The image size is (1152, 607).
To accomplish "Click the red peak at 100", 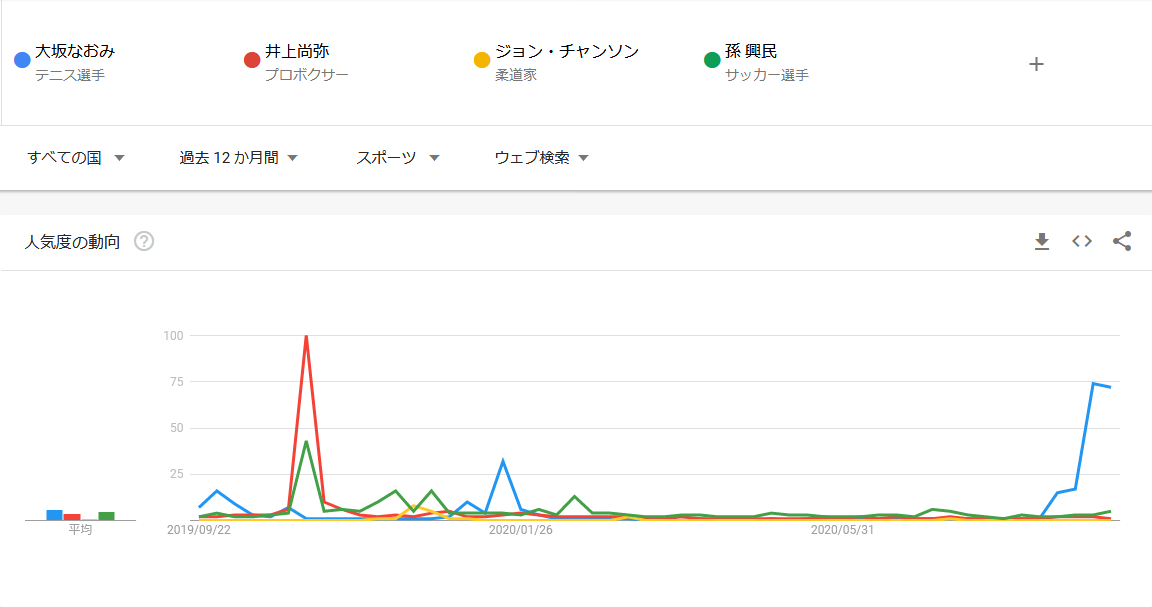I will pos(306,337).
